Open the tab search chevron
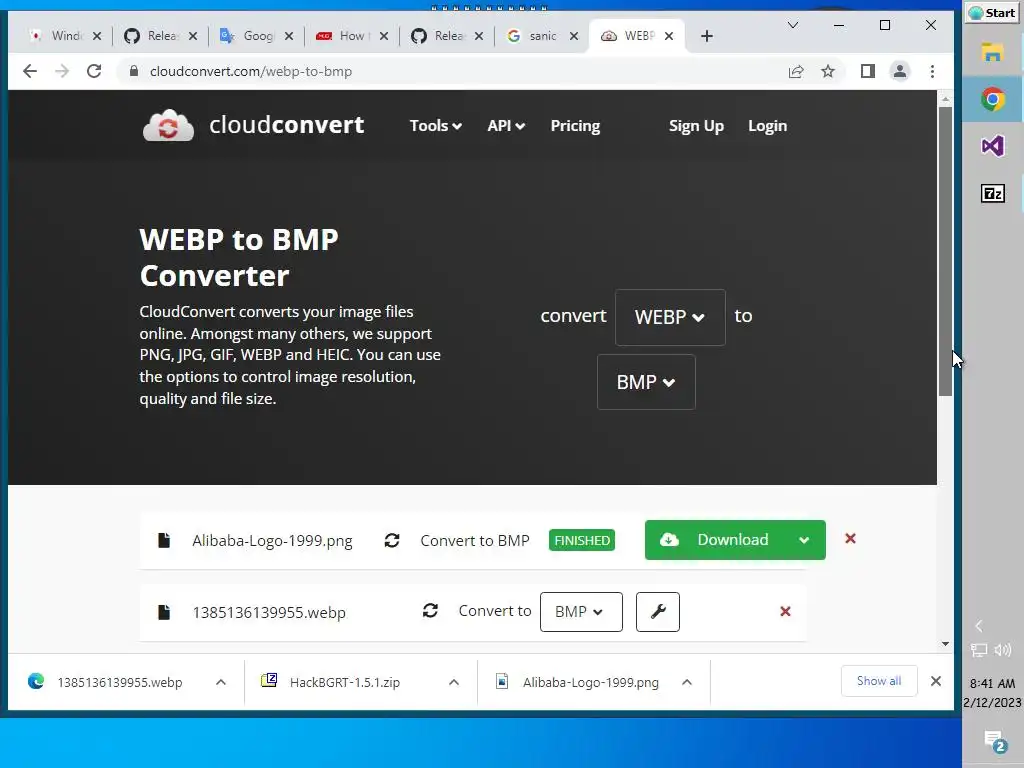 pos(793,25)
